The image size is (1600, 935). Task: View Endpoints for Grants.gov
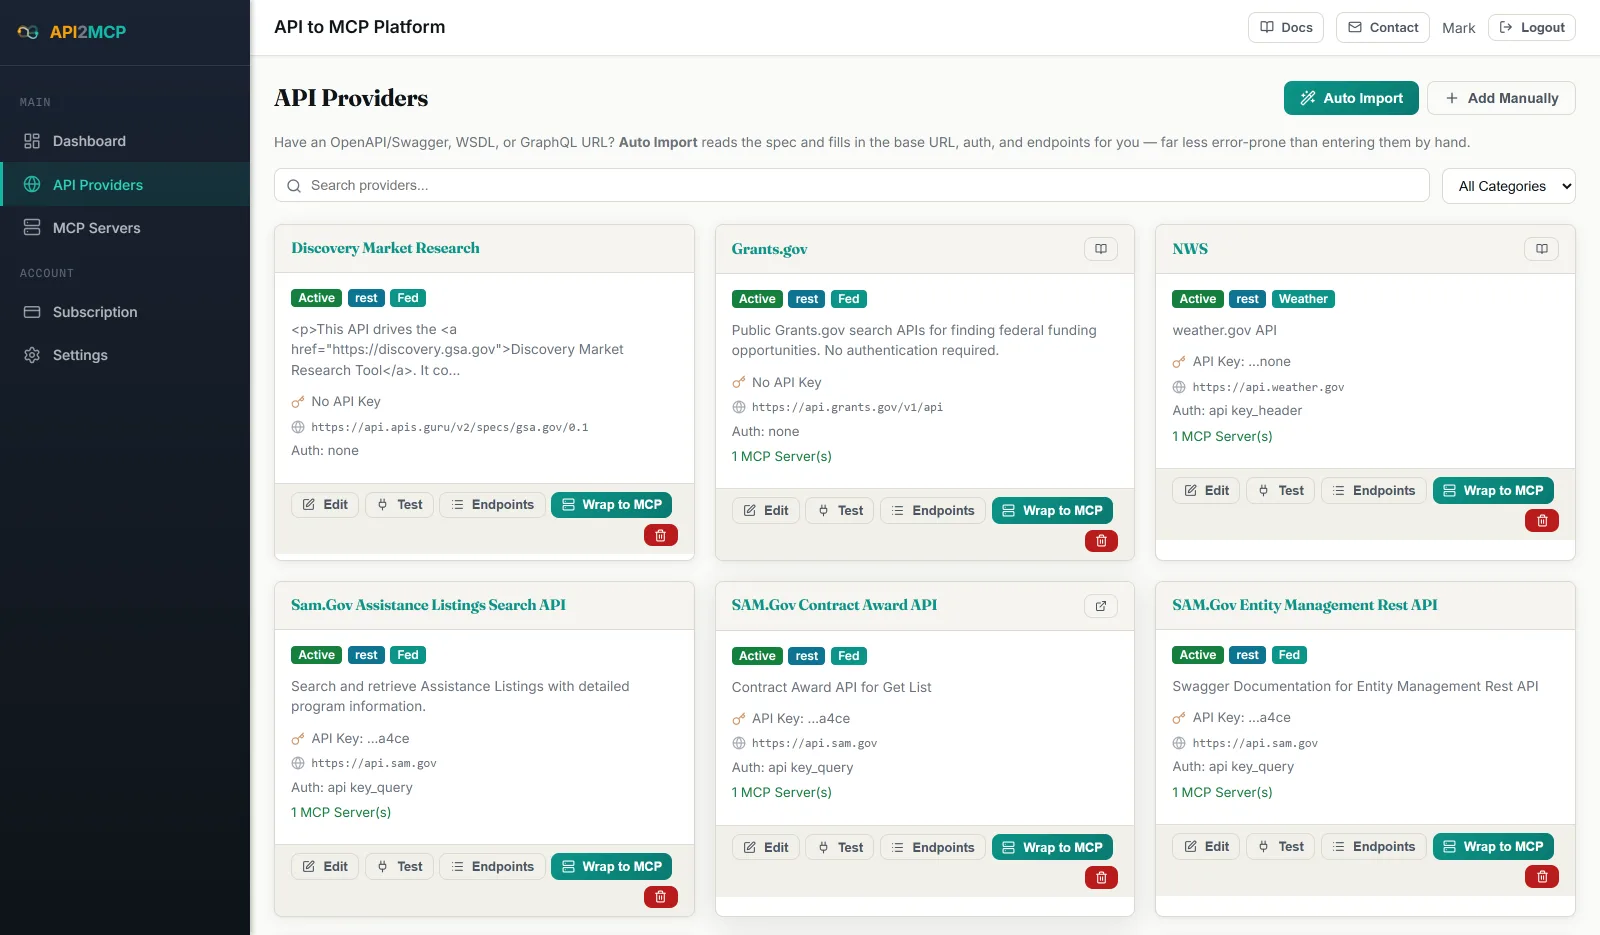(x=933, y=511)
